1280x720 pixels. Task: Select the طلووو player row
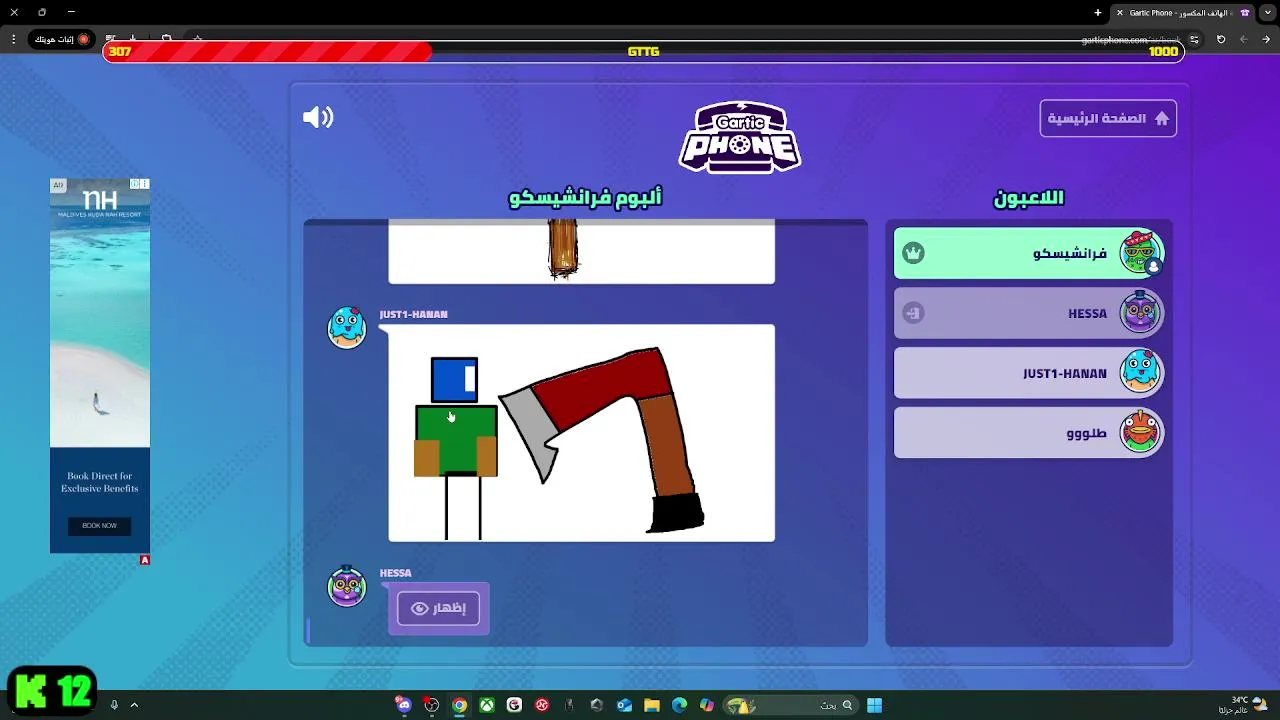tap(1029, 433)
